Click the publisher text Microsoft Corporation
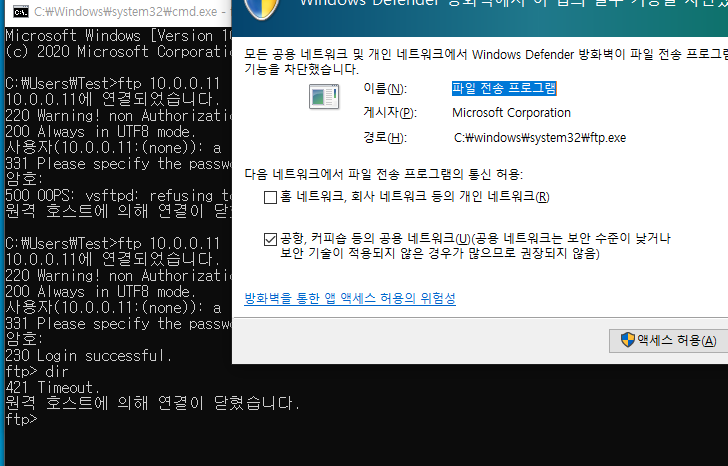The image size is (728, 466). click(x=511, y=113)
